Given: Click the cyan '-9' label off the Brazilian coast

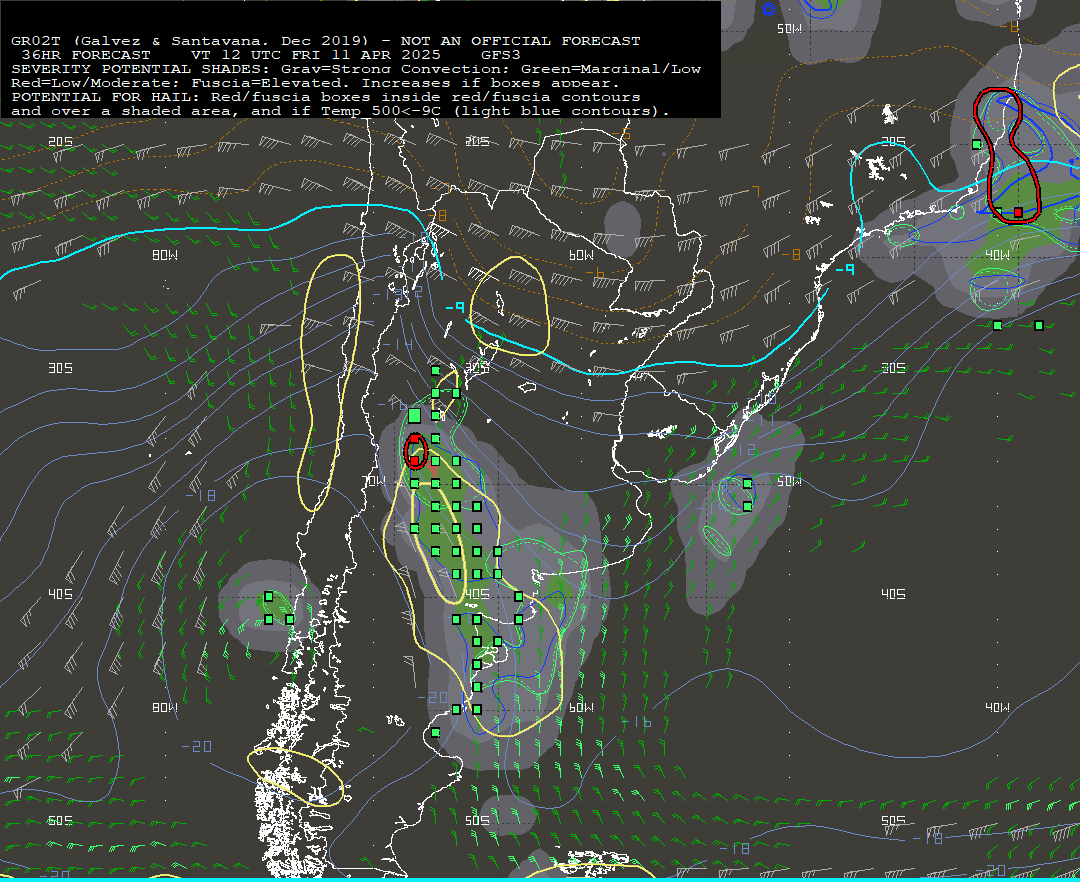Looking at the screenshot, I should (x=844, y=269).
